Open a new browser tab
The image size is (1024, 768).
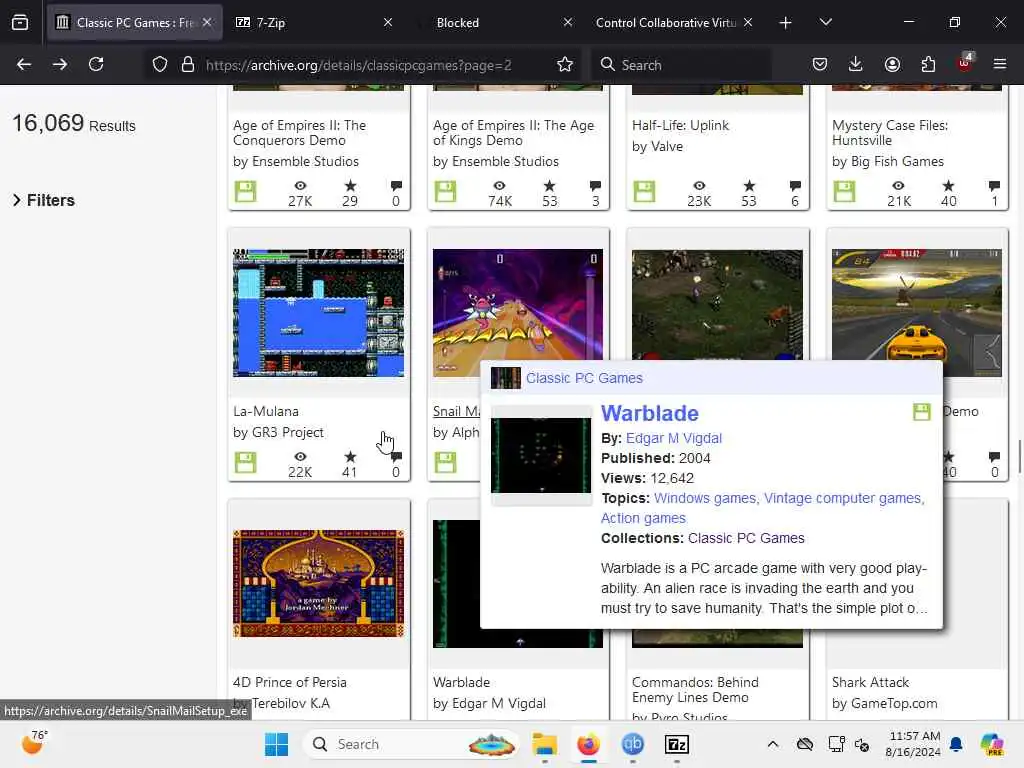[786, 22]
